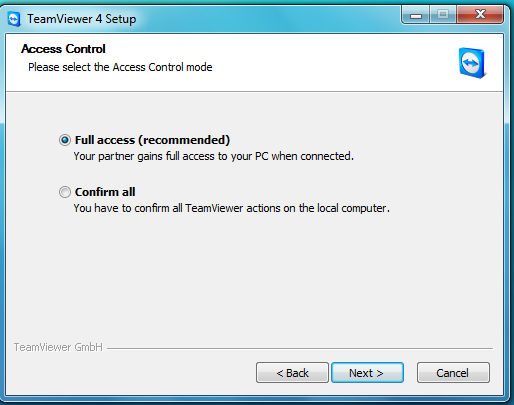Click the "You have to confirm all" description
The width and height of the screenshot is (514, 405).
click(232, 208)
